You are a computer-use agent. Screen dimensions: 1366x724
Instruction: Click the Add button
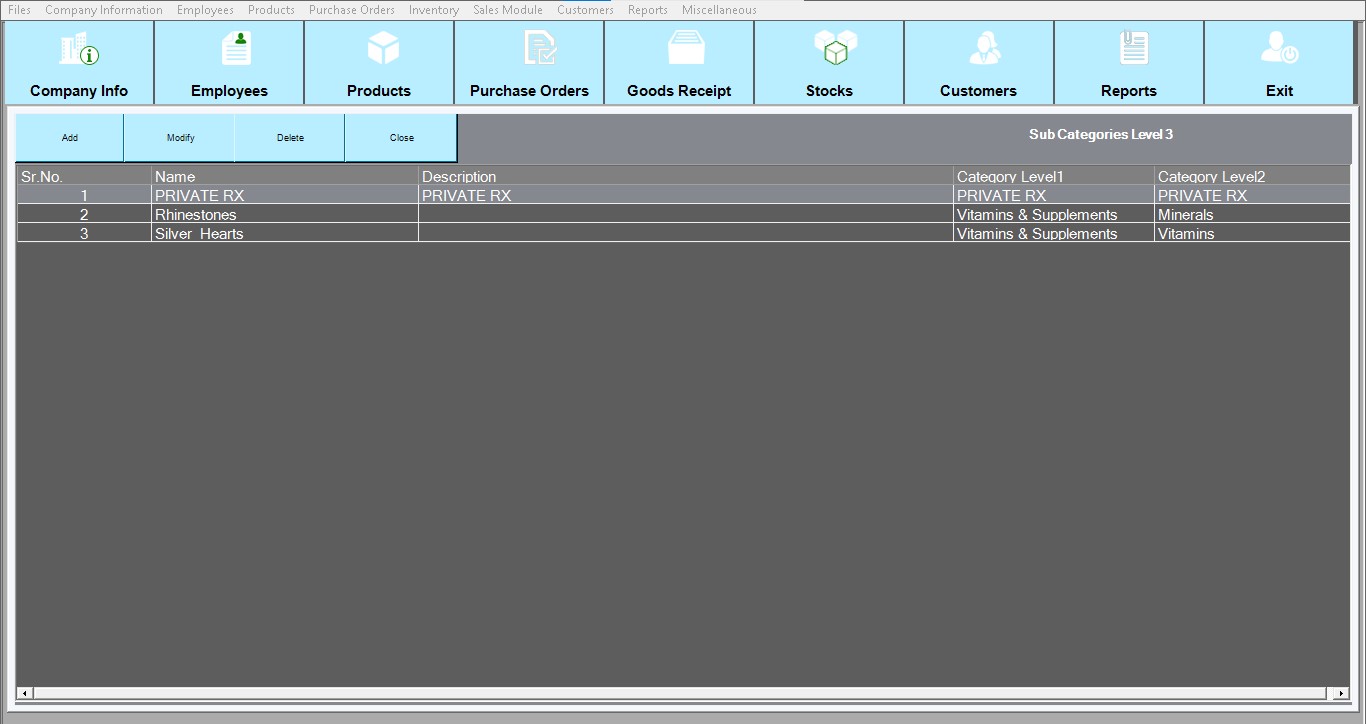(70, 138)
